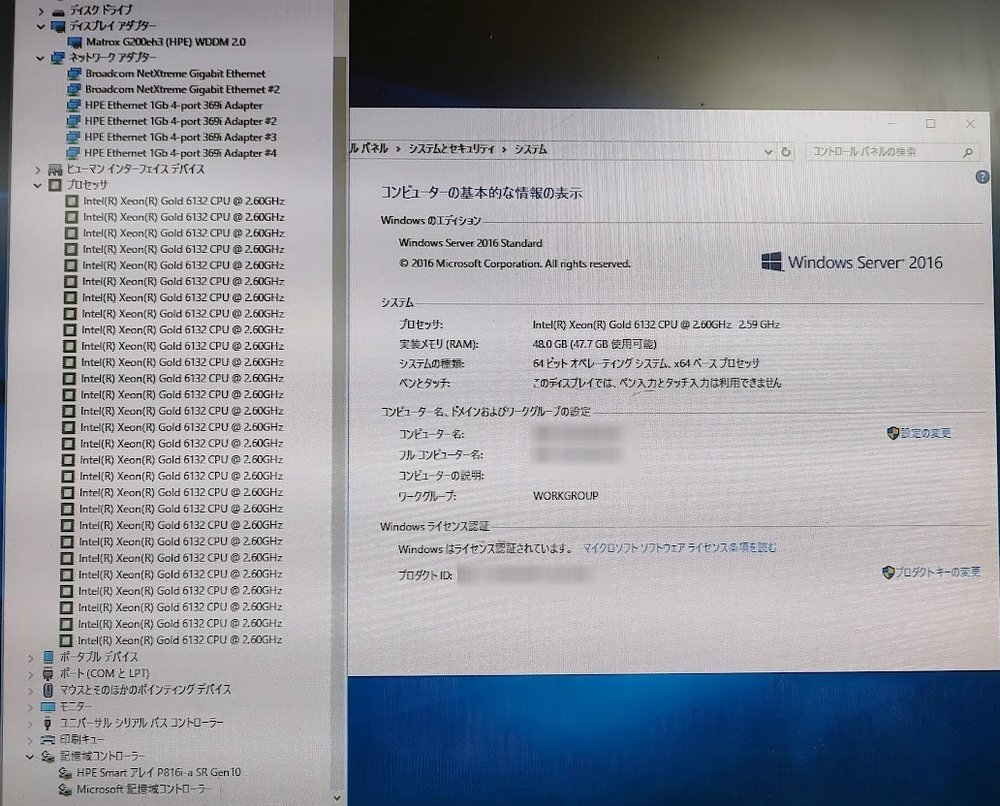
Task: Expand the Disk Drives (ディスク ドライブ) node
Action: click(x=41, y=11)
